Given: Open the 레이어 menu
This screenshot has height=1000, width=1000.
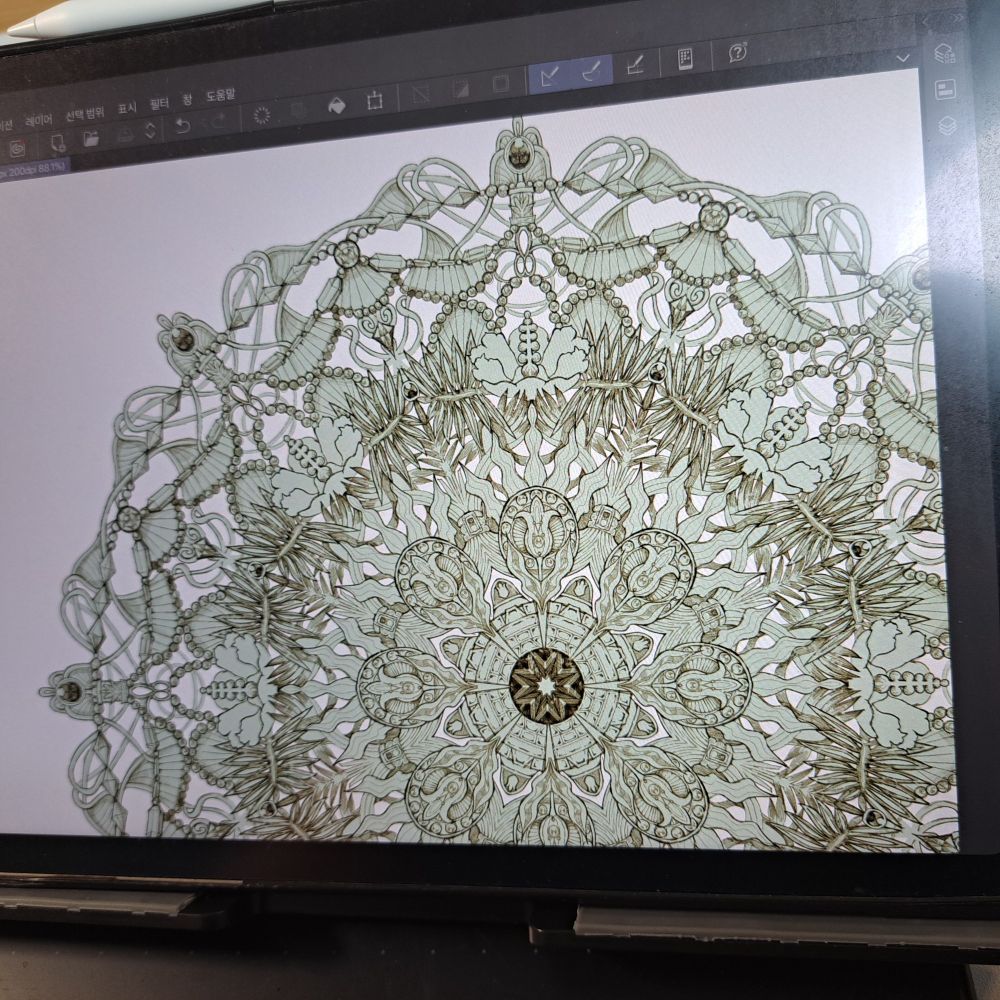Looking at the screenshot, I should coord(39,121).
